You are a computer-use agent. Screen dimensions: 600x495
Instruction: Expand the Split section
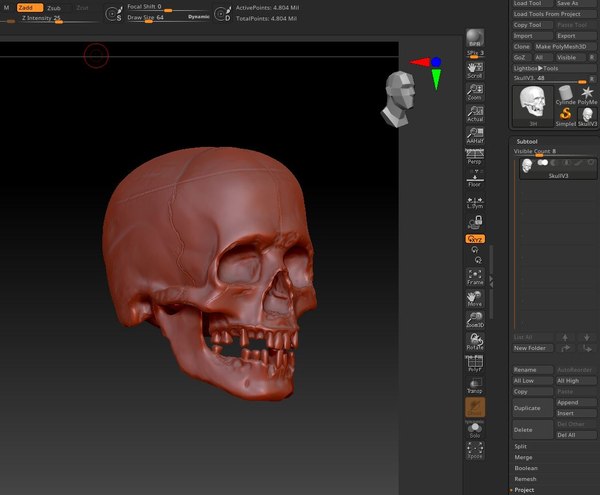[x=520, y=446]
